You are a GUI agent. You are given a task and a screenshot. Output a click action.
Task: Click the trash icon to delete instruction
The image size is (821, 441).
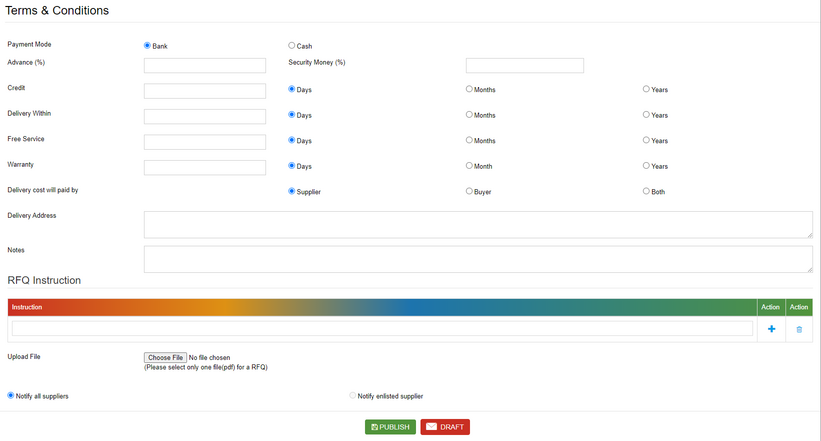tap(799, 329)
